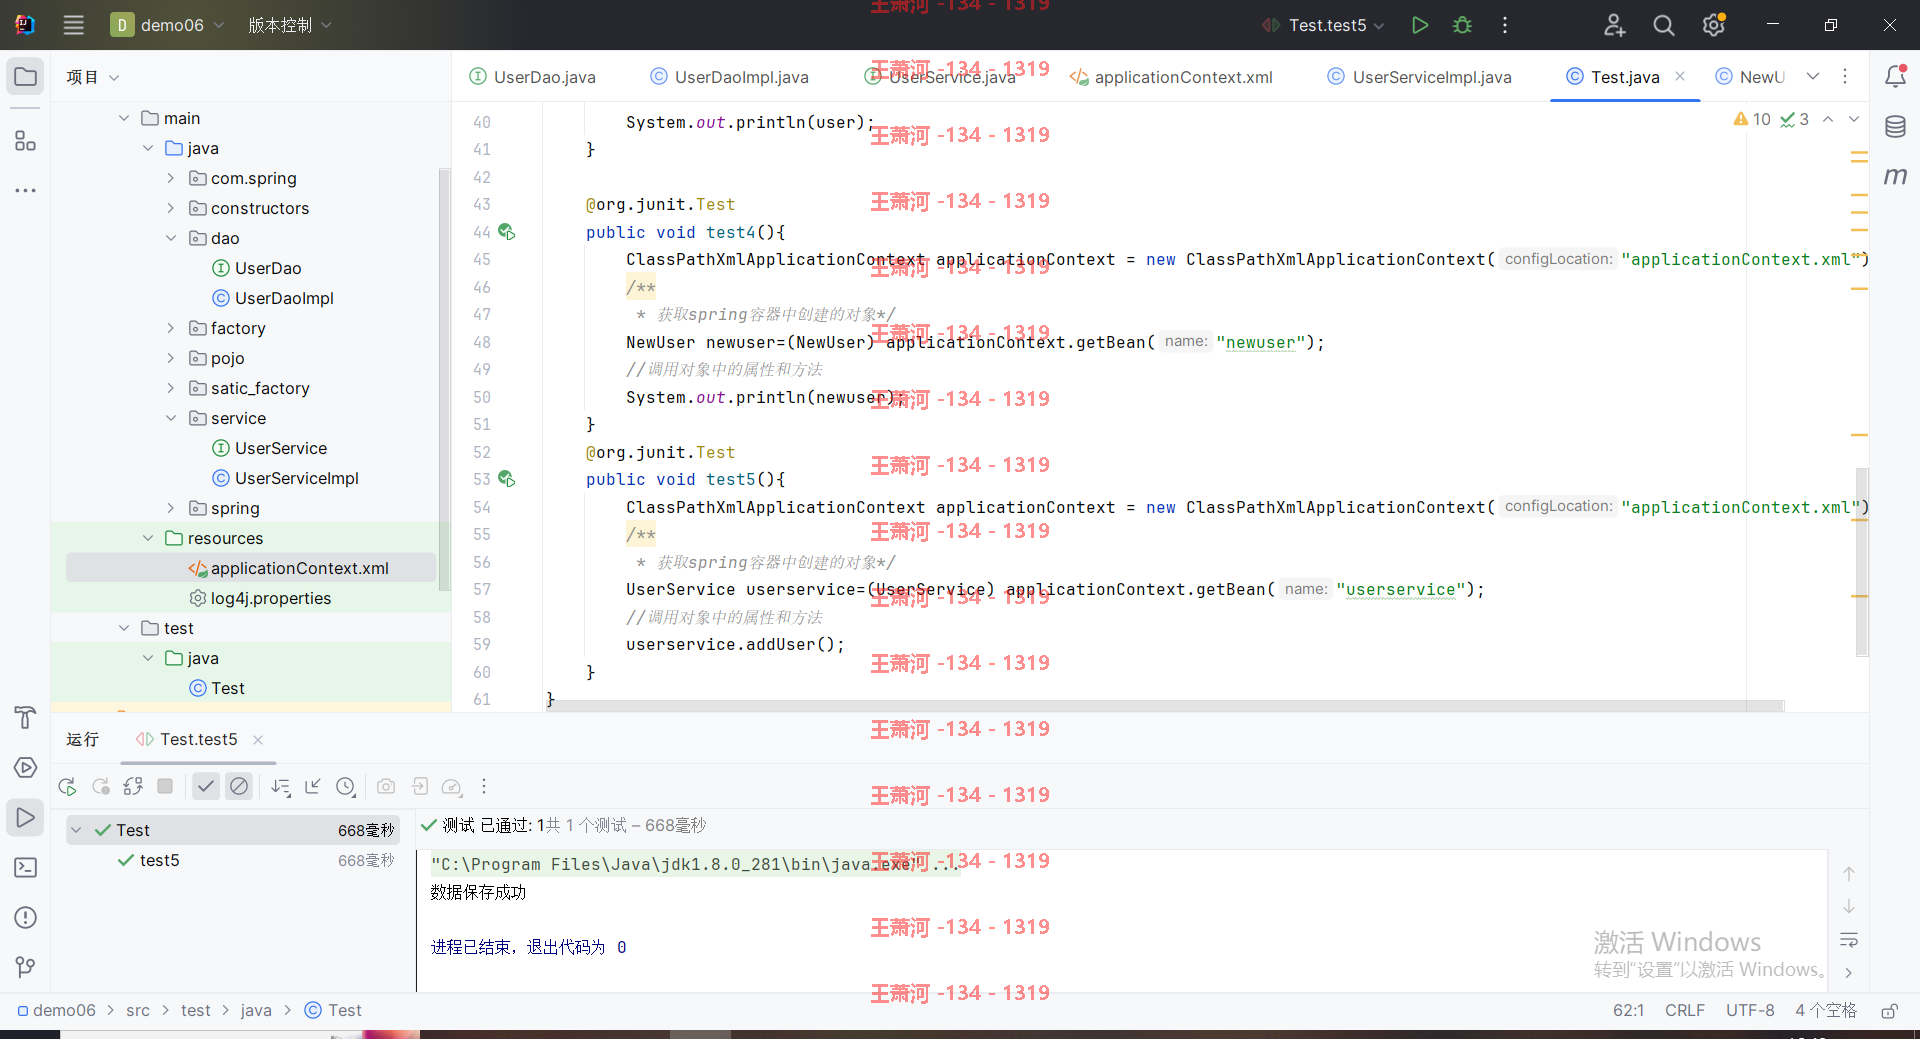
Task: Show hidden editor tabs dropdown
Action: (x=1813, y=76)
